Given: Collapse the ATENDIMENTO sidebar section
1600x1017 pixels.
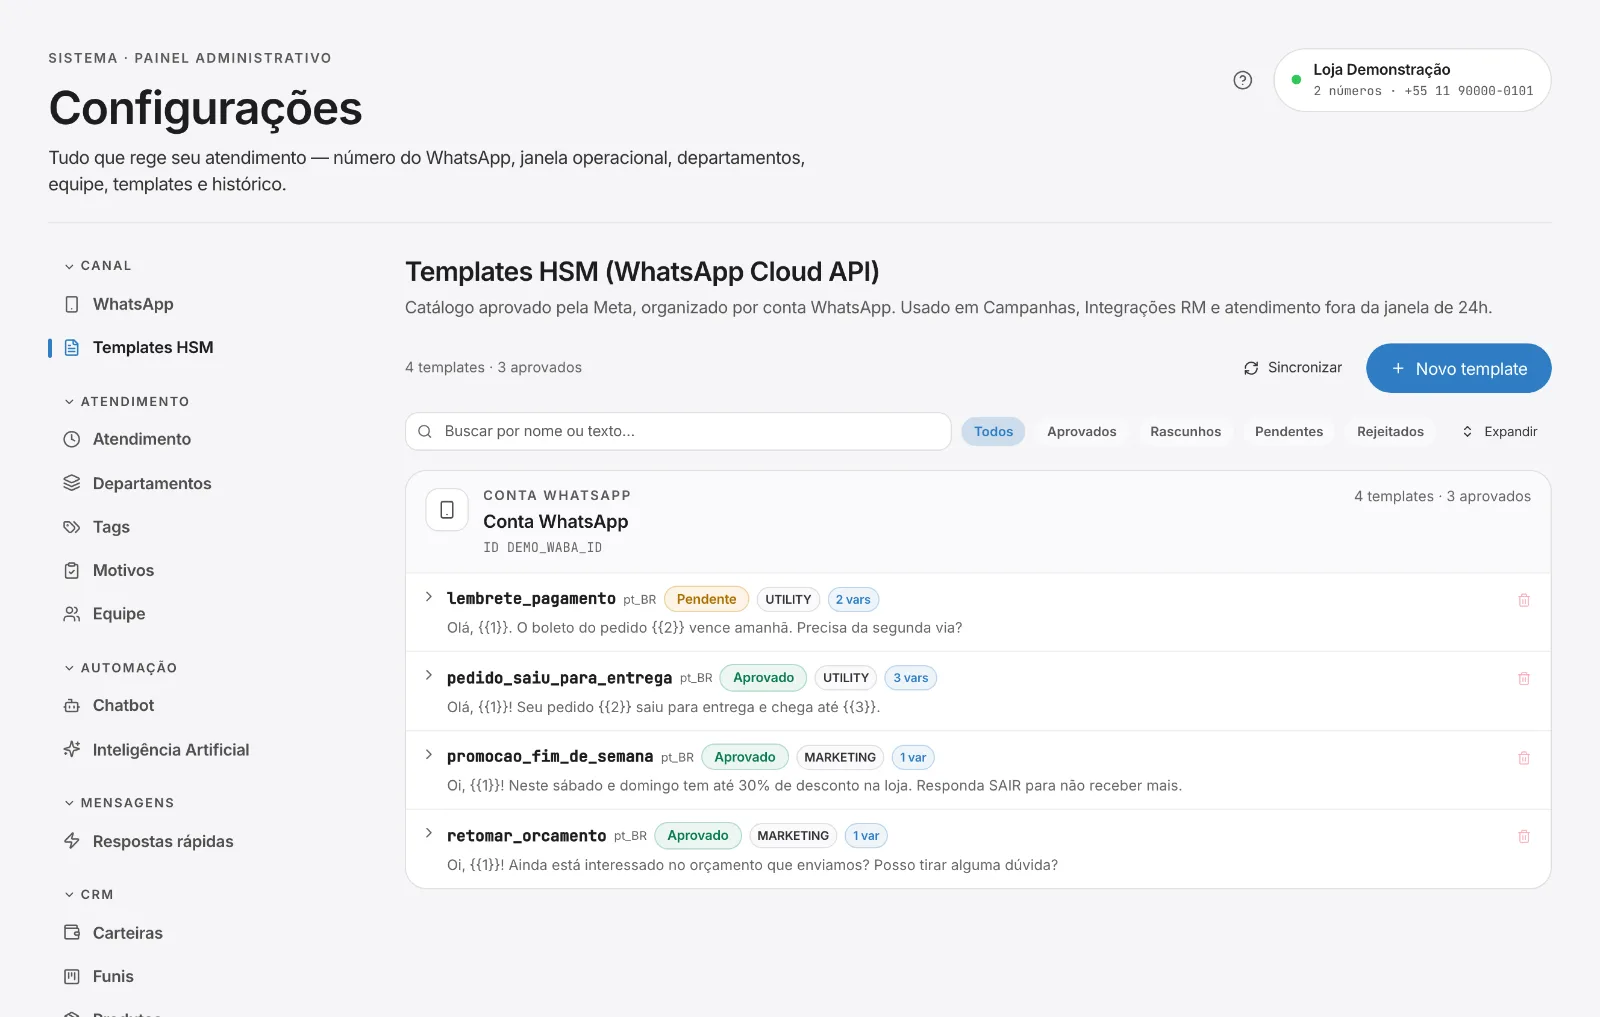Looking at the screenshot, I should [x=126, y=402].
